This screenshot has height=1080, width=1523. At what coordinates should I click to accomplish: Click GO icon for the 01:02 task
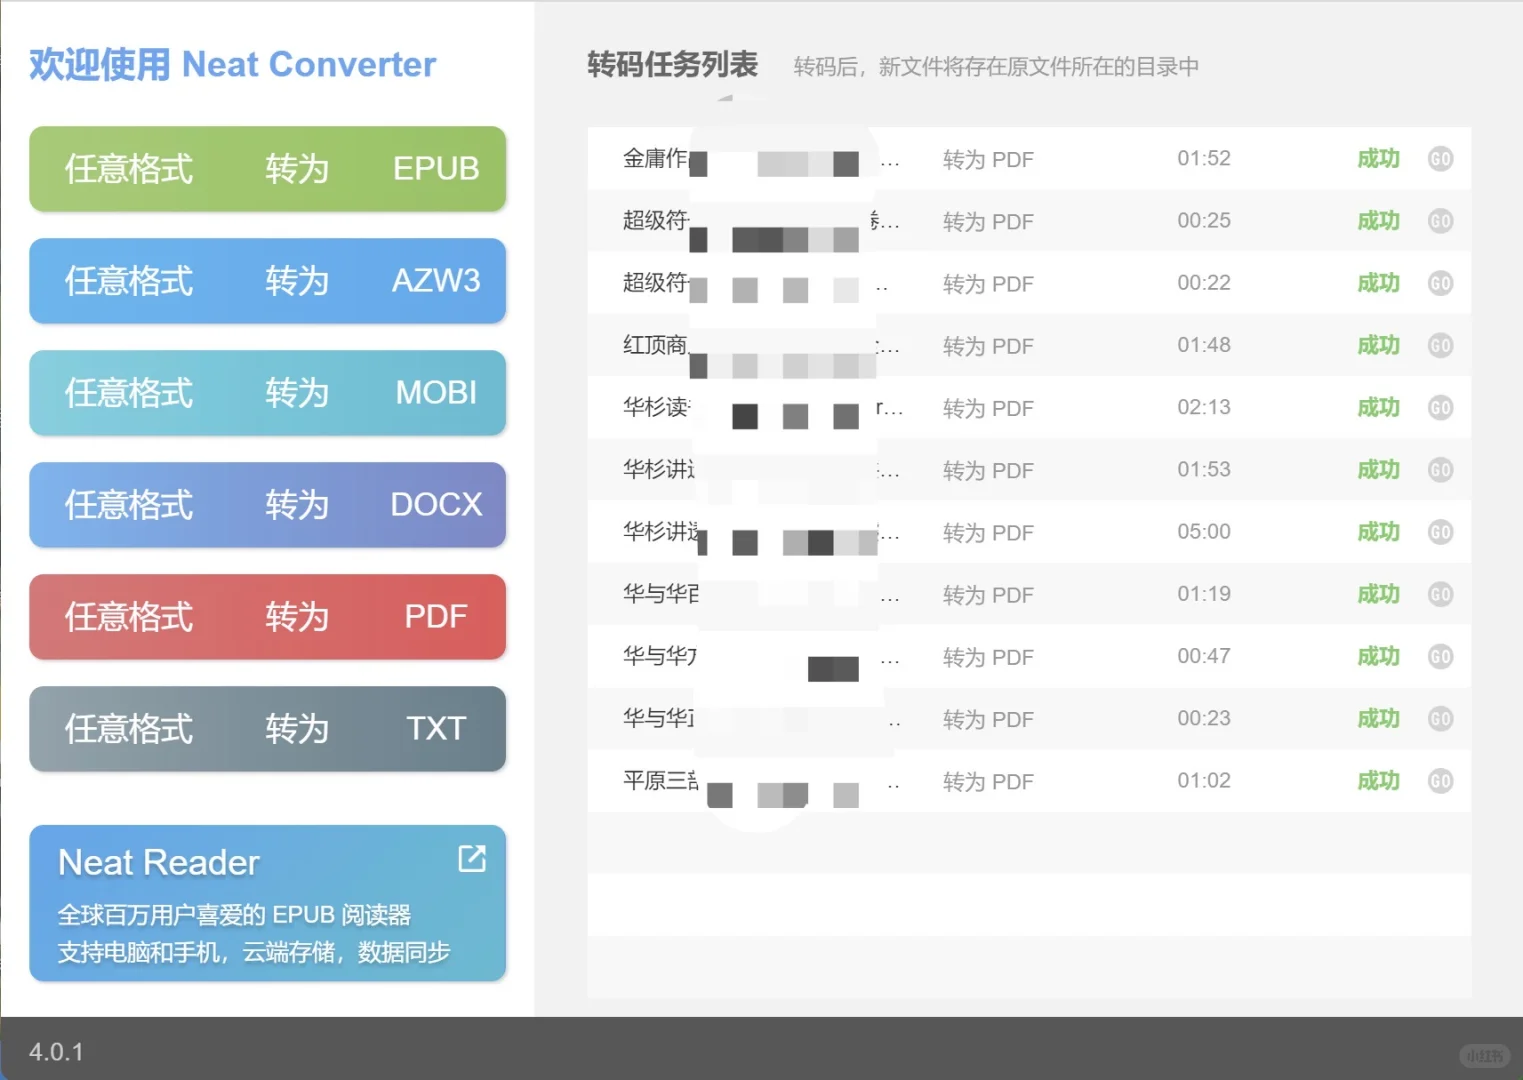(1440, 781)
